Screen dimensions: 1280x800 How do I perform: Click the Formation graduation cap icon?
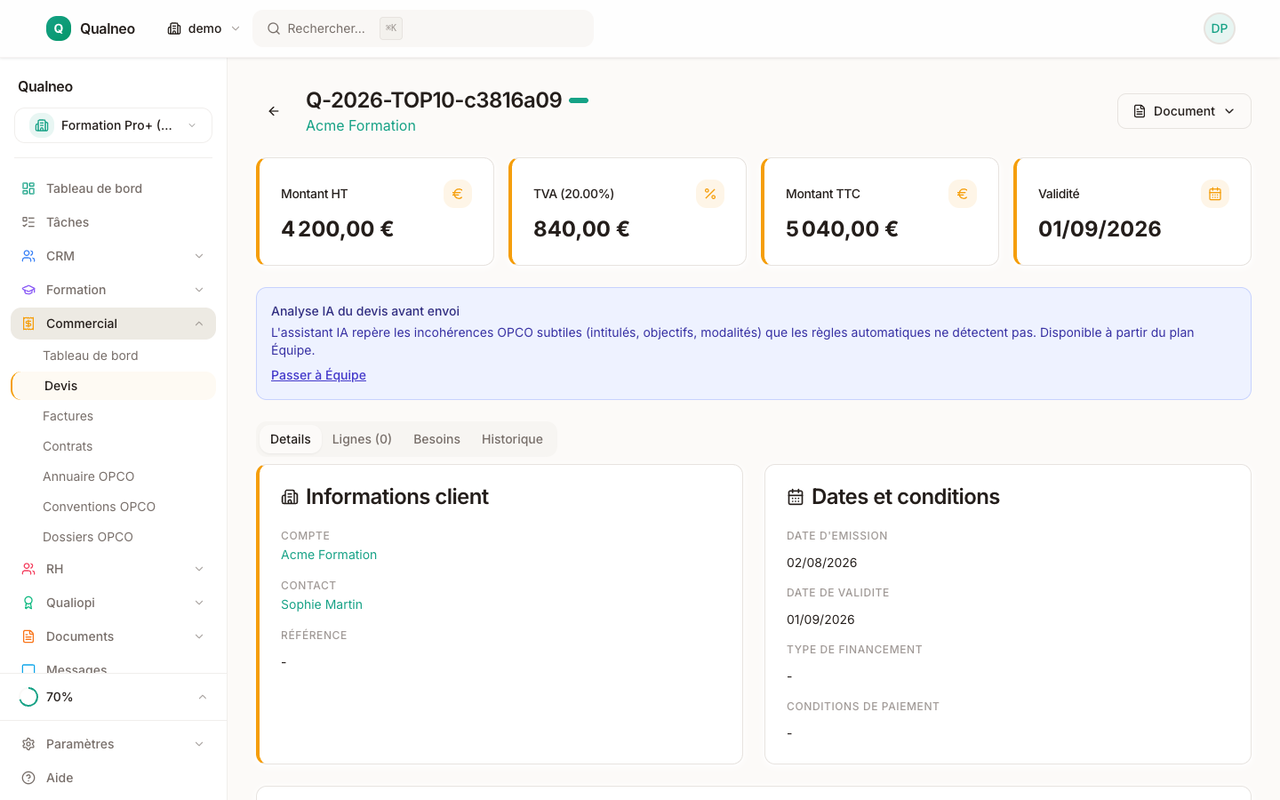pos(28,290)
